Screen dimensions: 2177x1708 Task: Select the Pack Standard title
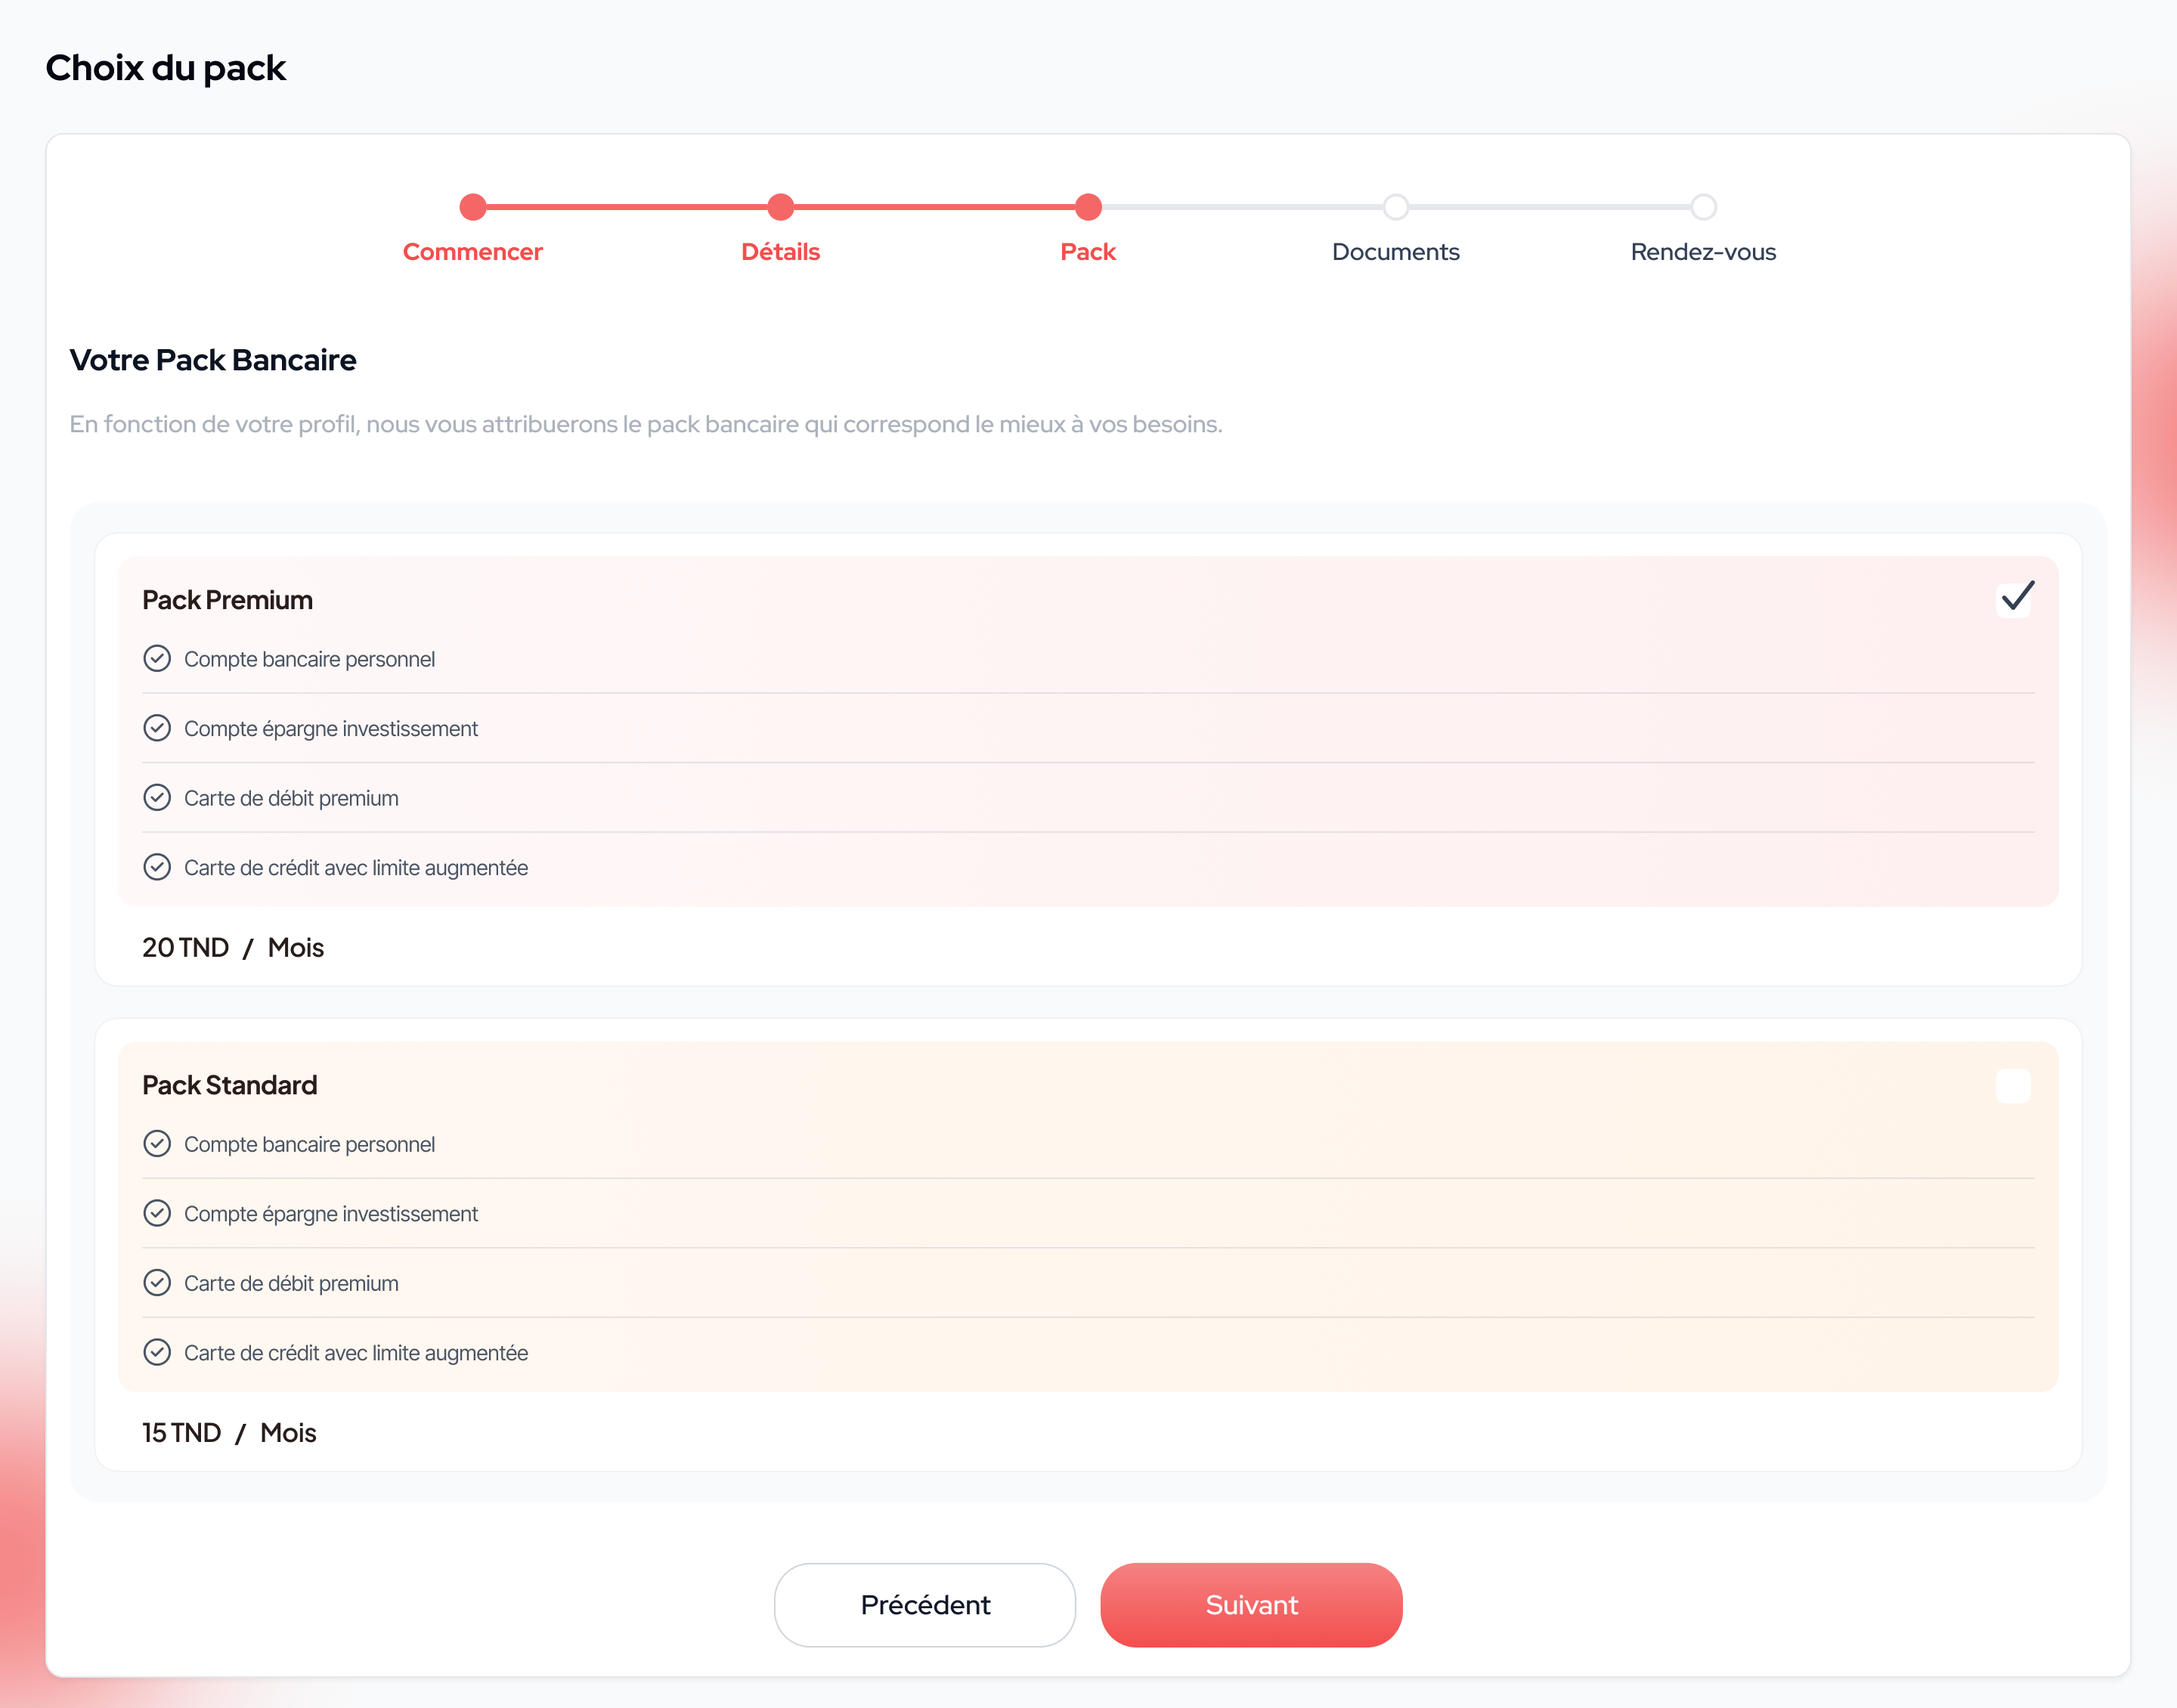coord(230,1085)
